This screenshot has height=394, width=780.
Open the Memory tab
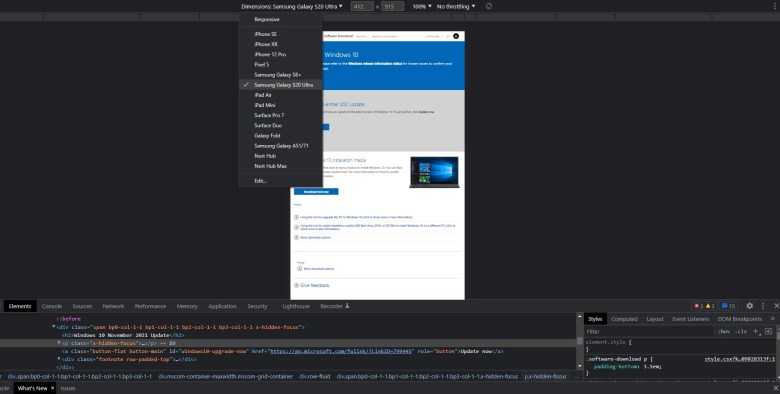tap(187, 306)
